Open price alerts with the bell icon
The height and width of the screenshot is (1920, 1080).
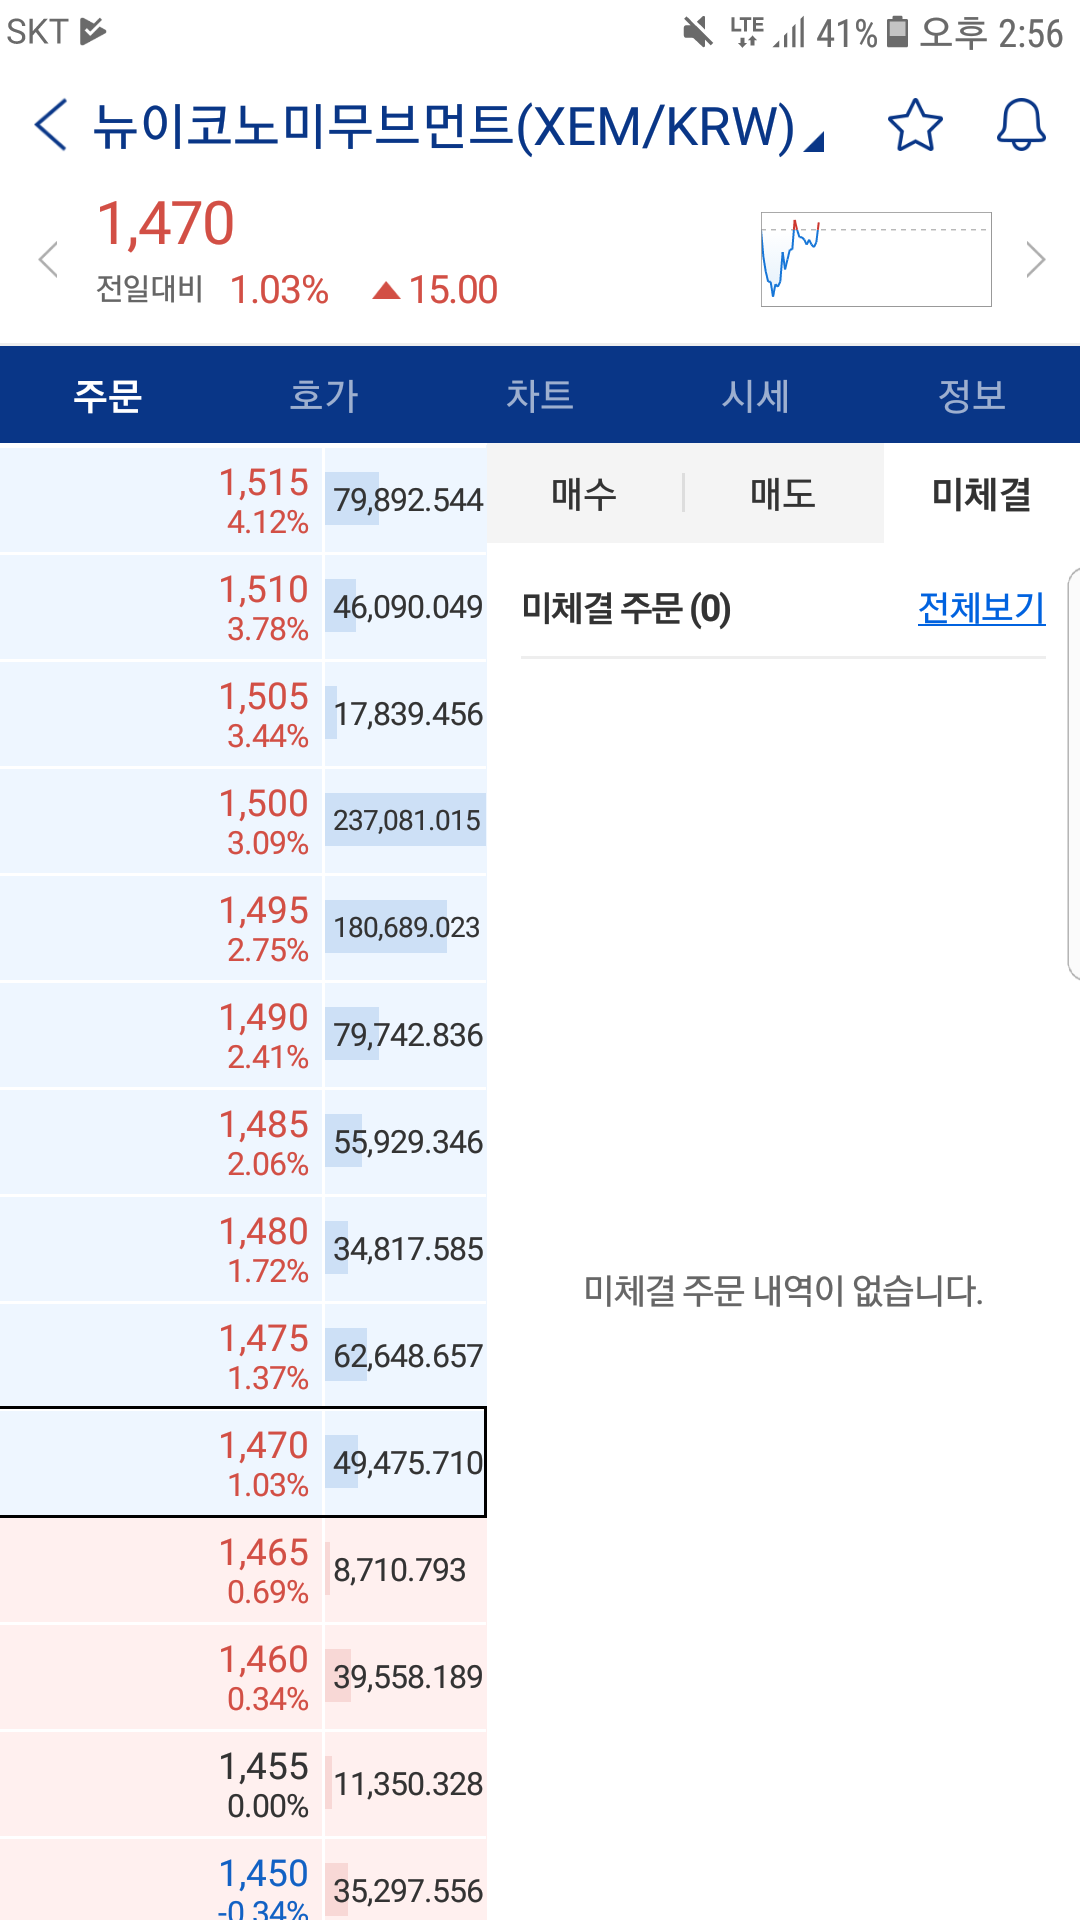click(x=1021, y=125)
